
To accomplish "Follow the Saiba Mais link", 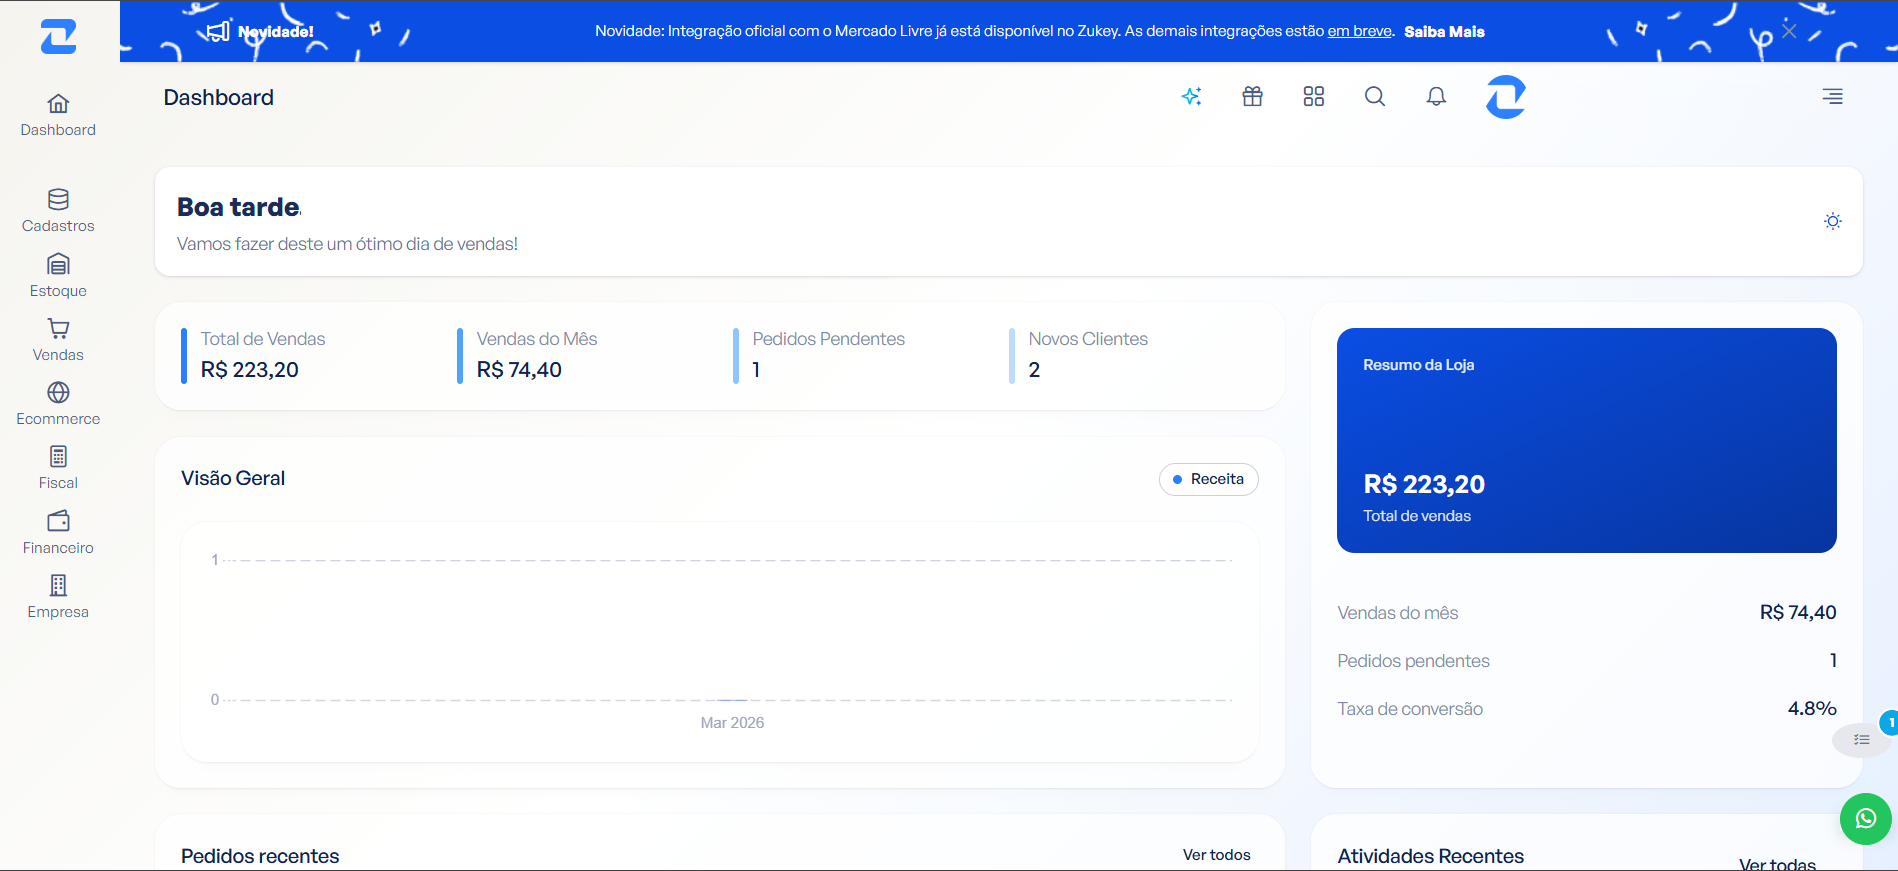I will coord(1444,32).
